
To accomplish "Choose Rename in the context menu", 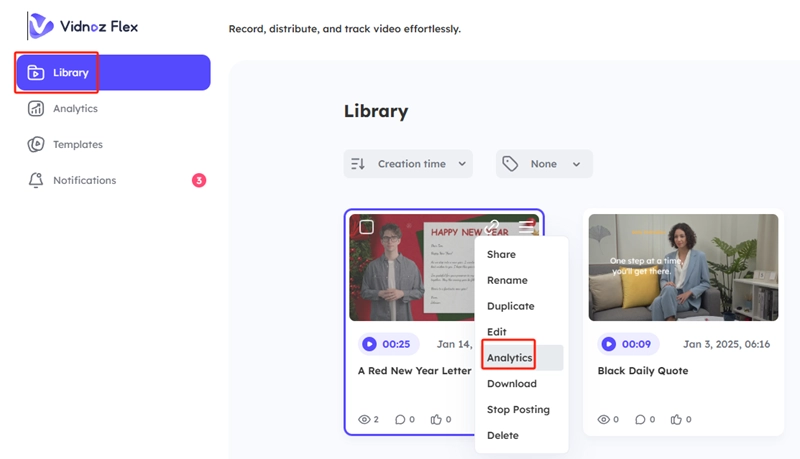I will 507,281.
